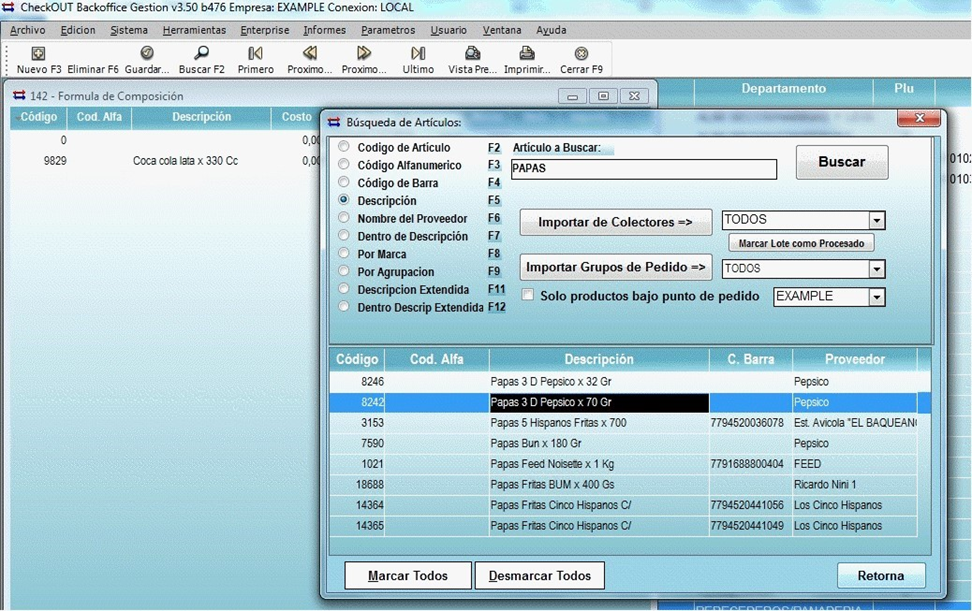This screenshot has width=972, height=611.
Task: Click the Búsqueda de Artículos title icon
Action: [x=334, y=122]
